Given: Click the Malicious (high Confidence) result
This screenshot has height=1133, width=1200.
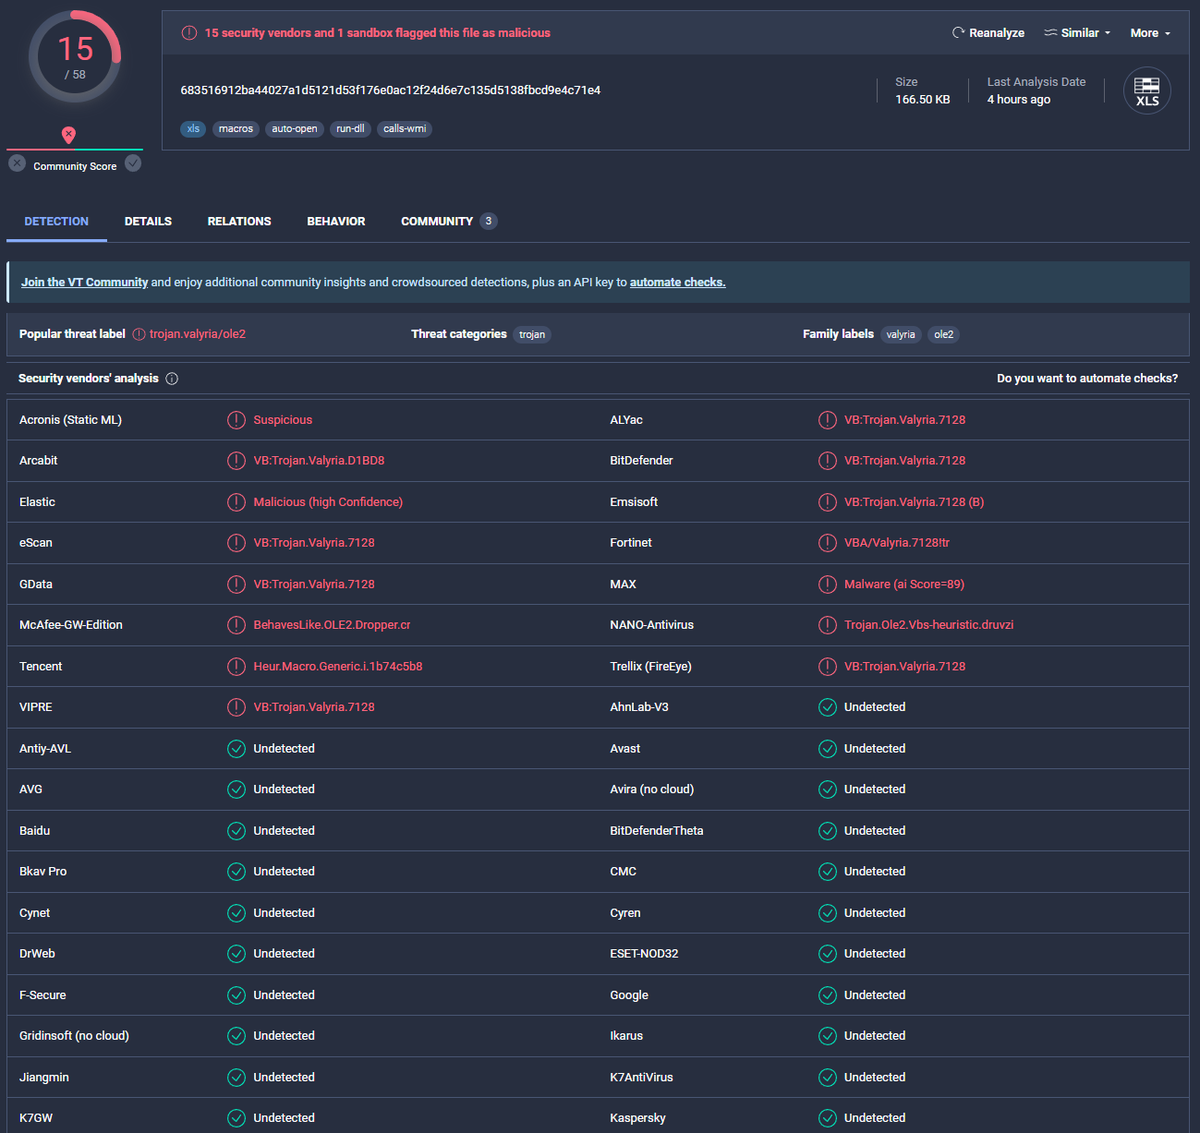Looking at the screenshot, I should (x=328, y=502).
